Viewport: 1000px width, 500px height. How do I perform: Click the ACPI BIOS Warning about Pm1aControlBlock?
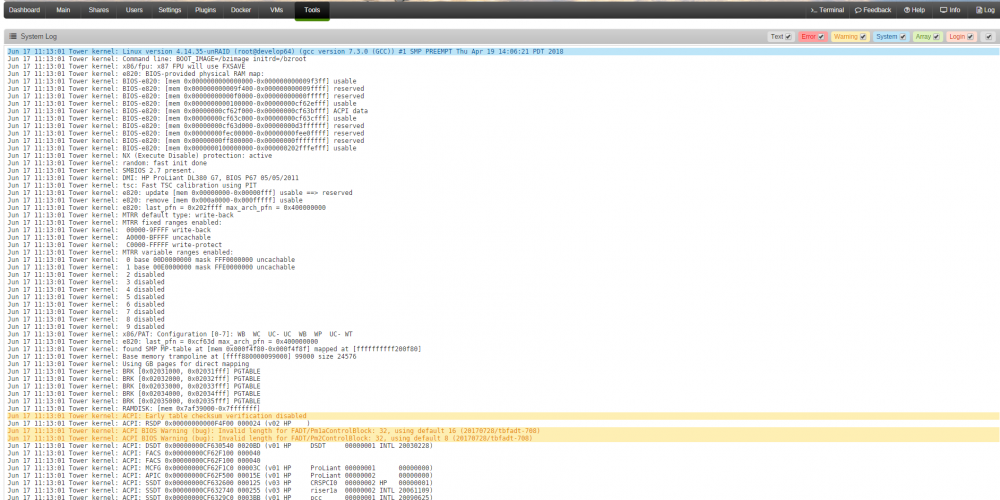click(x=503, y=430)
